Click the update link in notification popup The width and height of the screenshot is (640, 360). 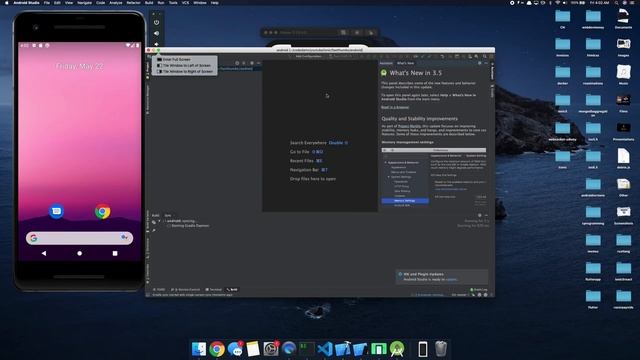(451, 280)
